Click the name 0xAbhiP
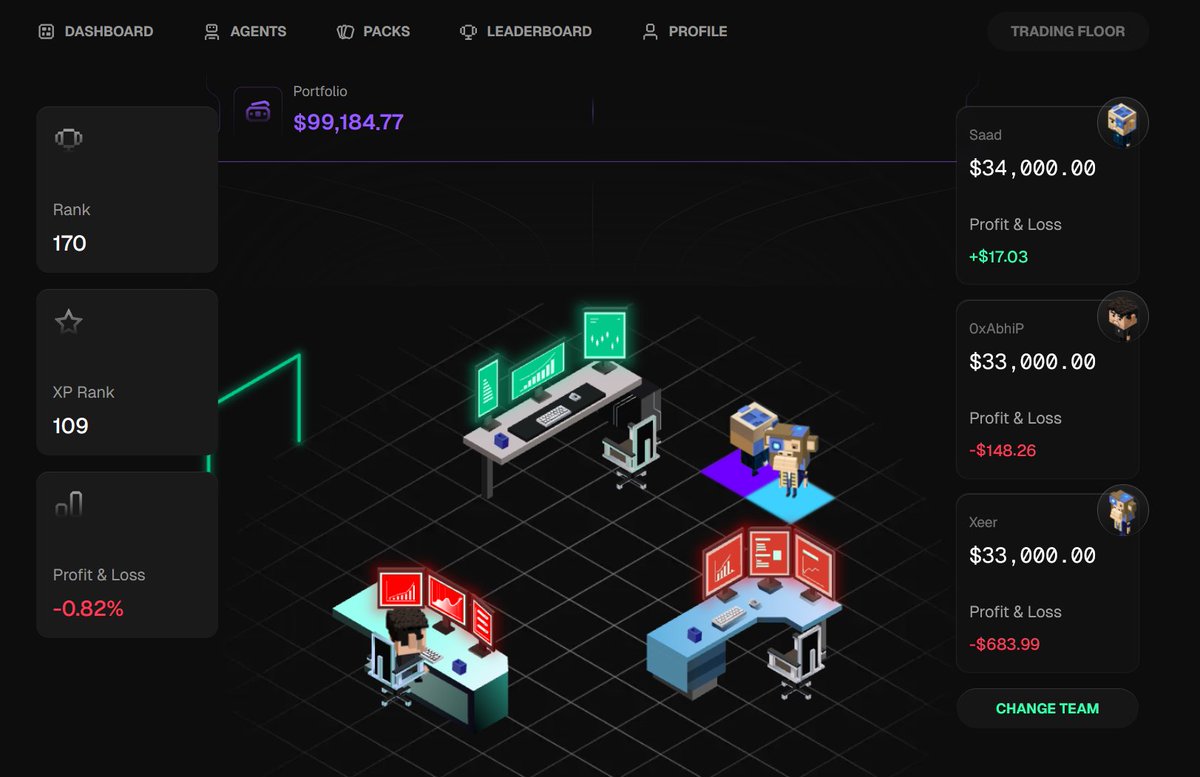The width and height of the screenshot is (1200, 777). click(x=996, y=329)
